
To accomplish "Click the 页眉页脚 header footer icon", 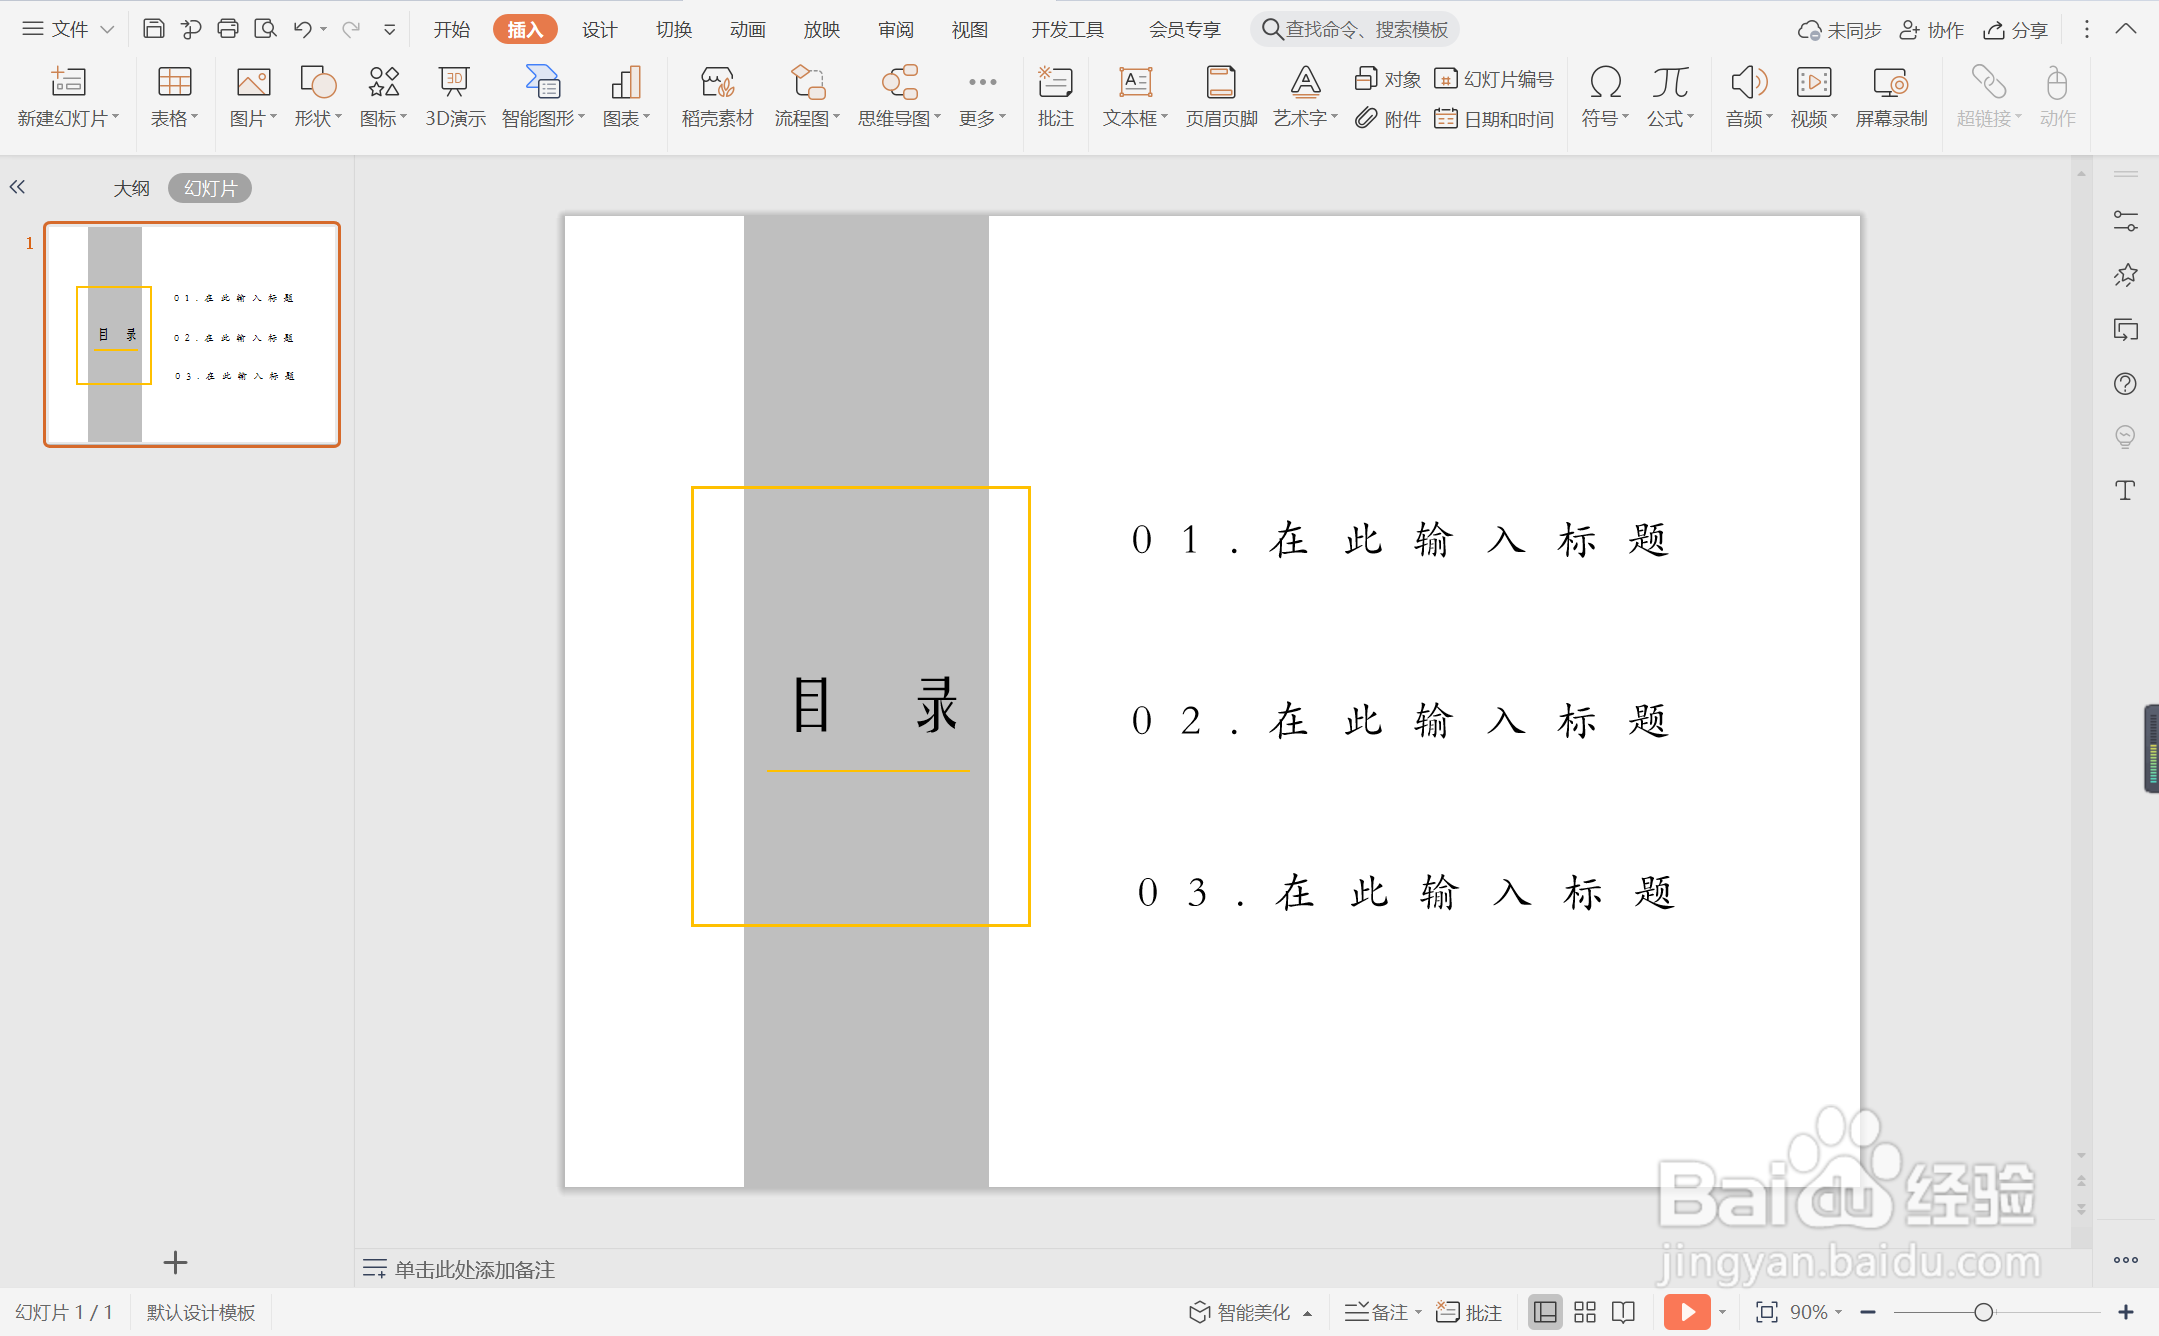I will pos(1220,96).
